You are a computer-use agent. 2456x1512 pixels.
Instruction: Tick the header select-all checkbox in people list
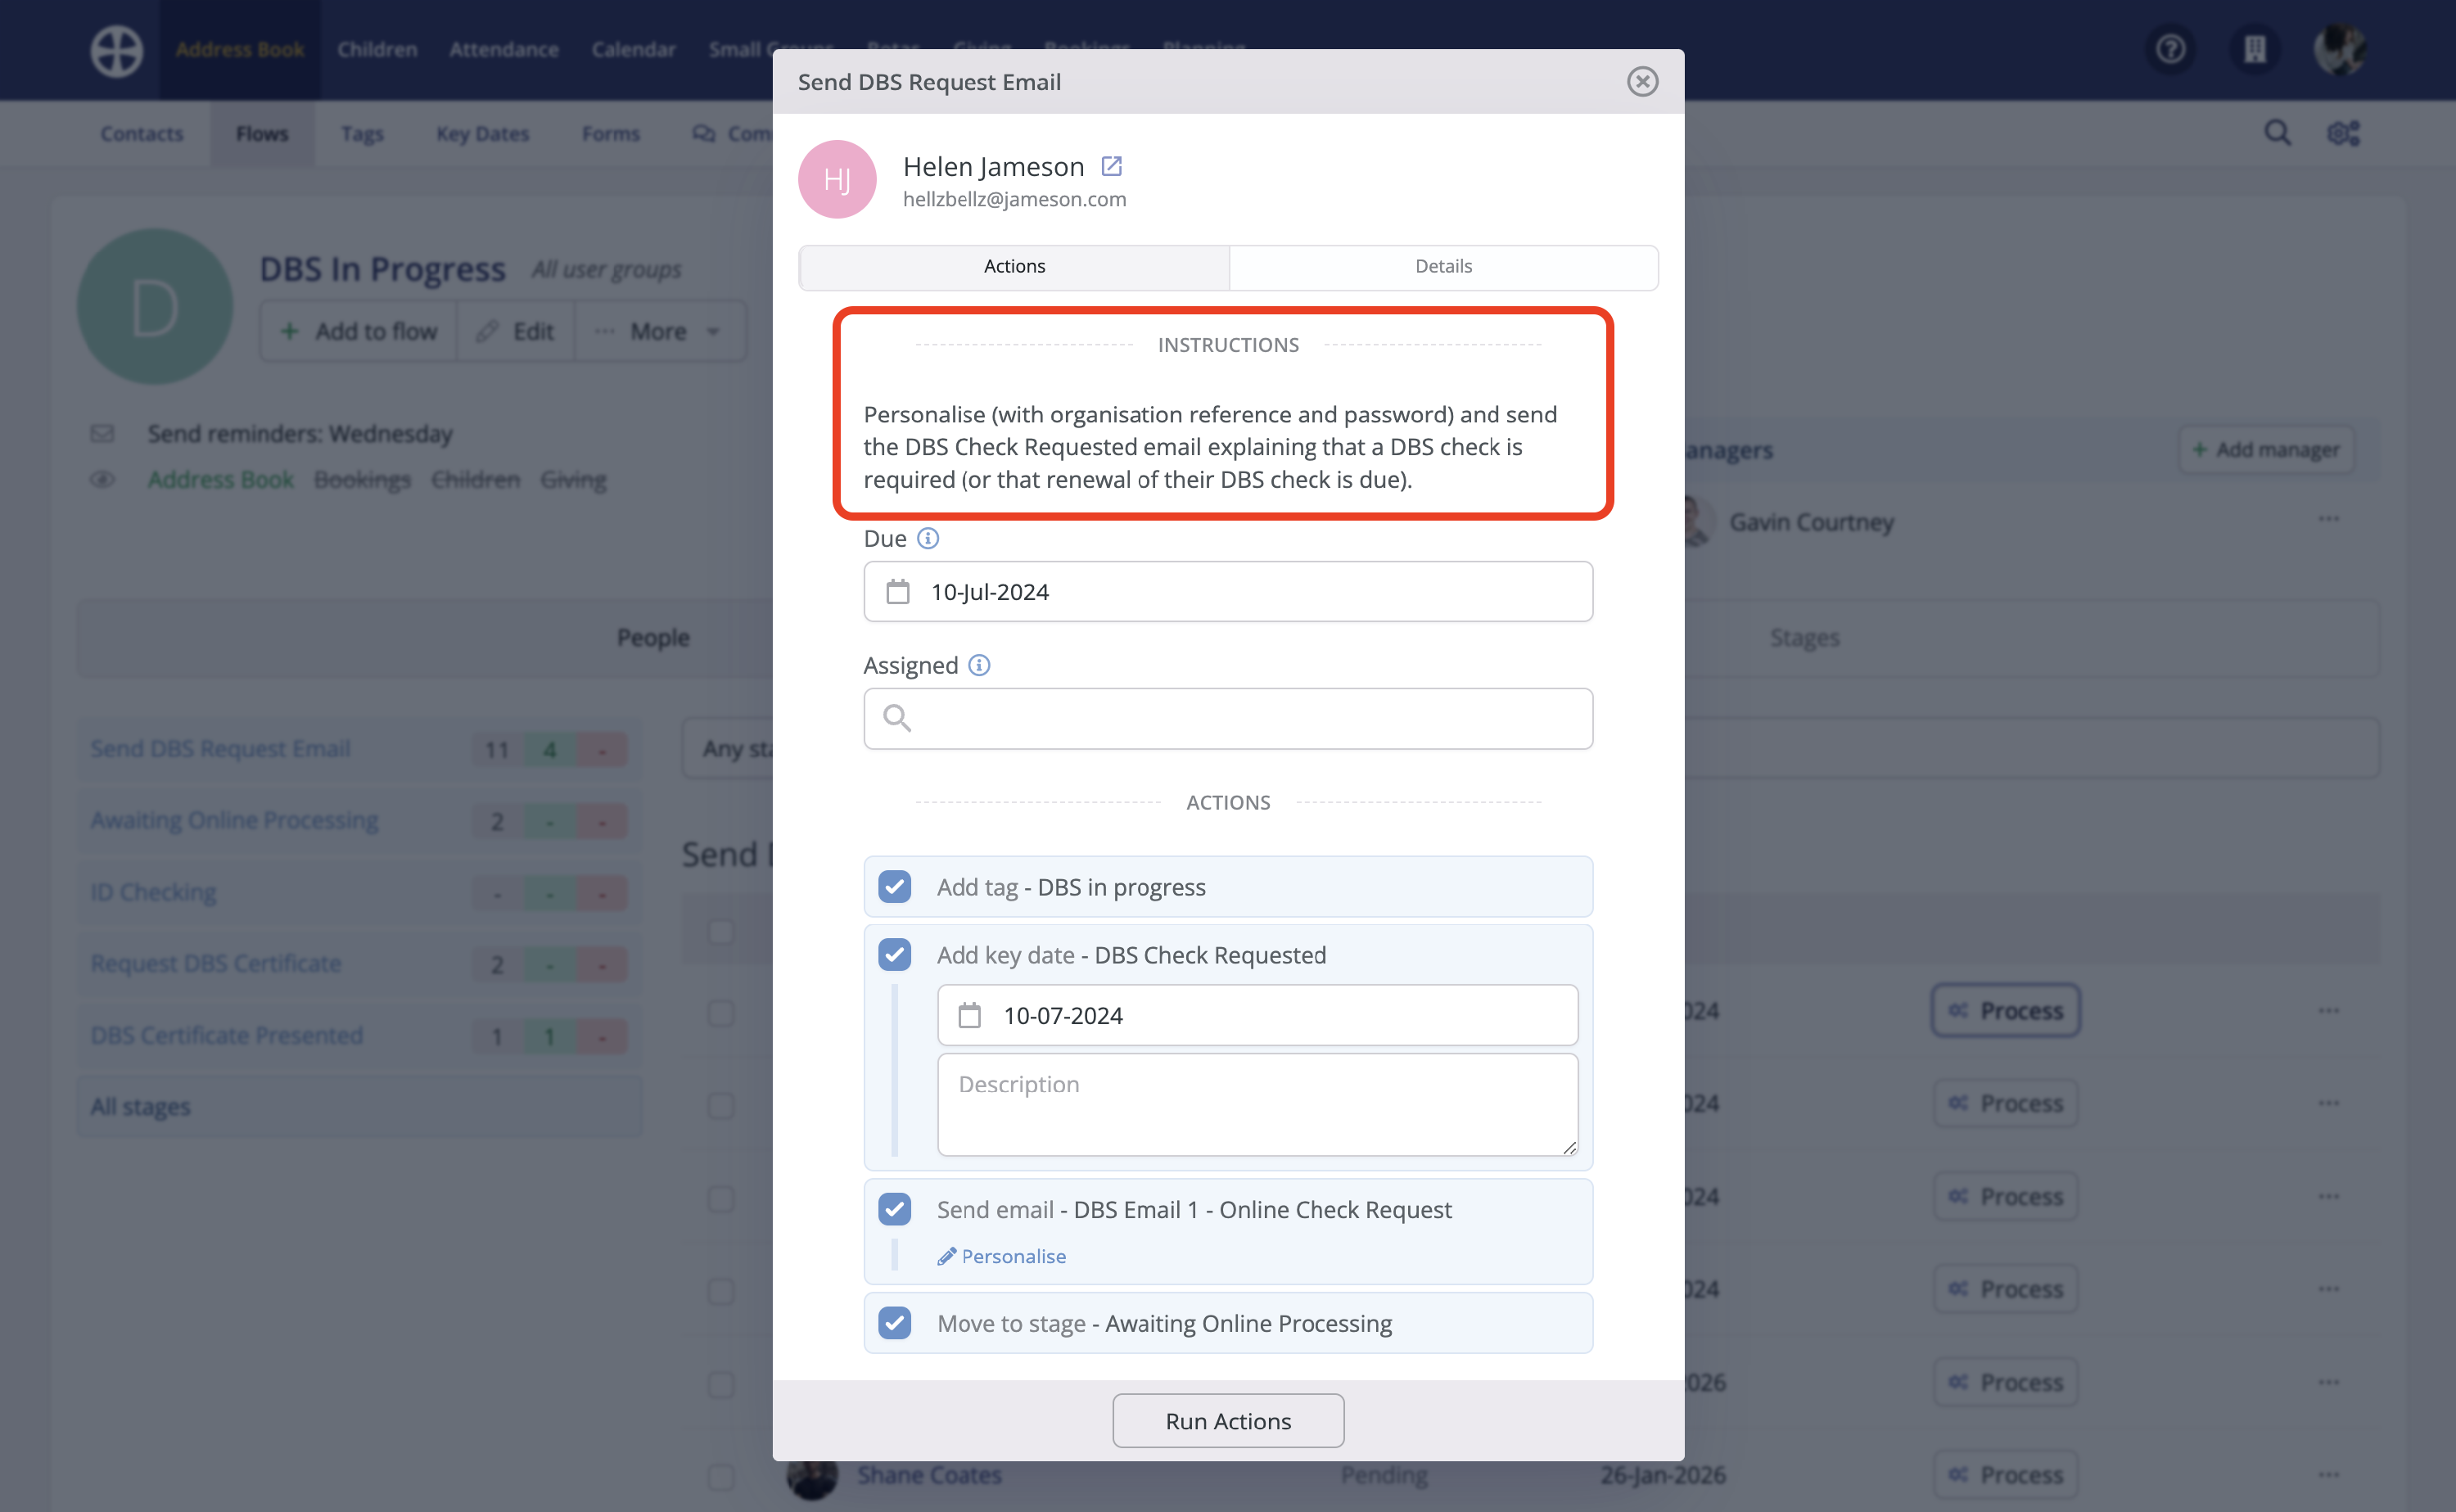720,931
